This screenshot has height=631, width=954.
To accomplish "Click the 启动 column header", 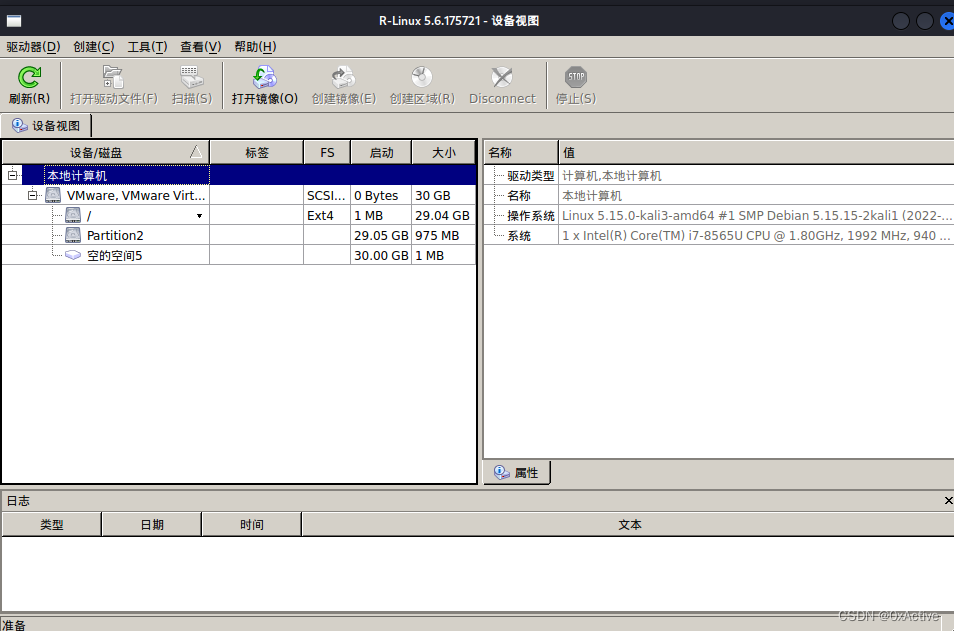I will click(381, 153).
